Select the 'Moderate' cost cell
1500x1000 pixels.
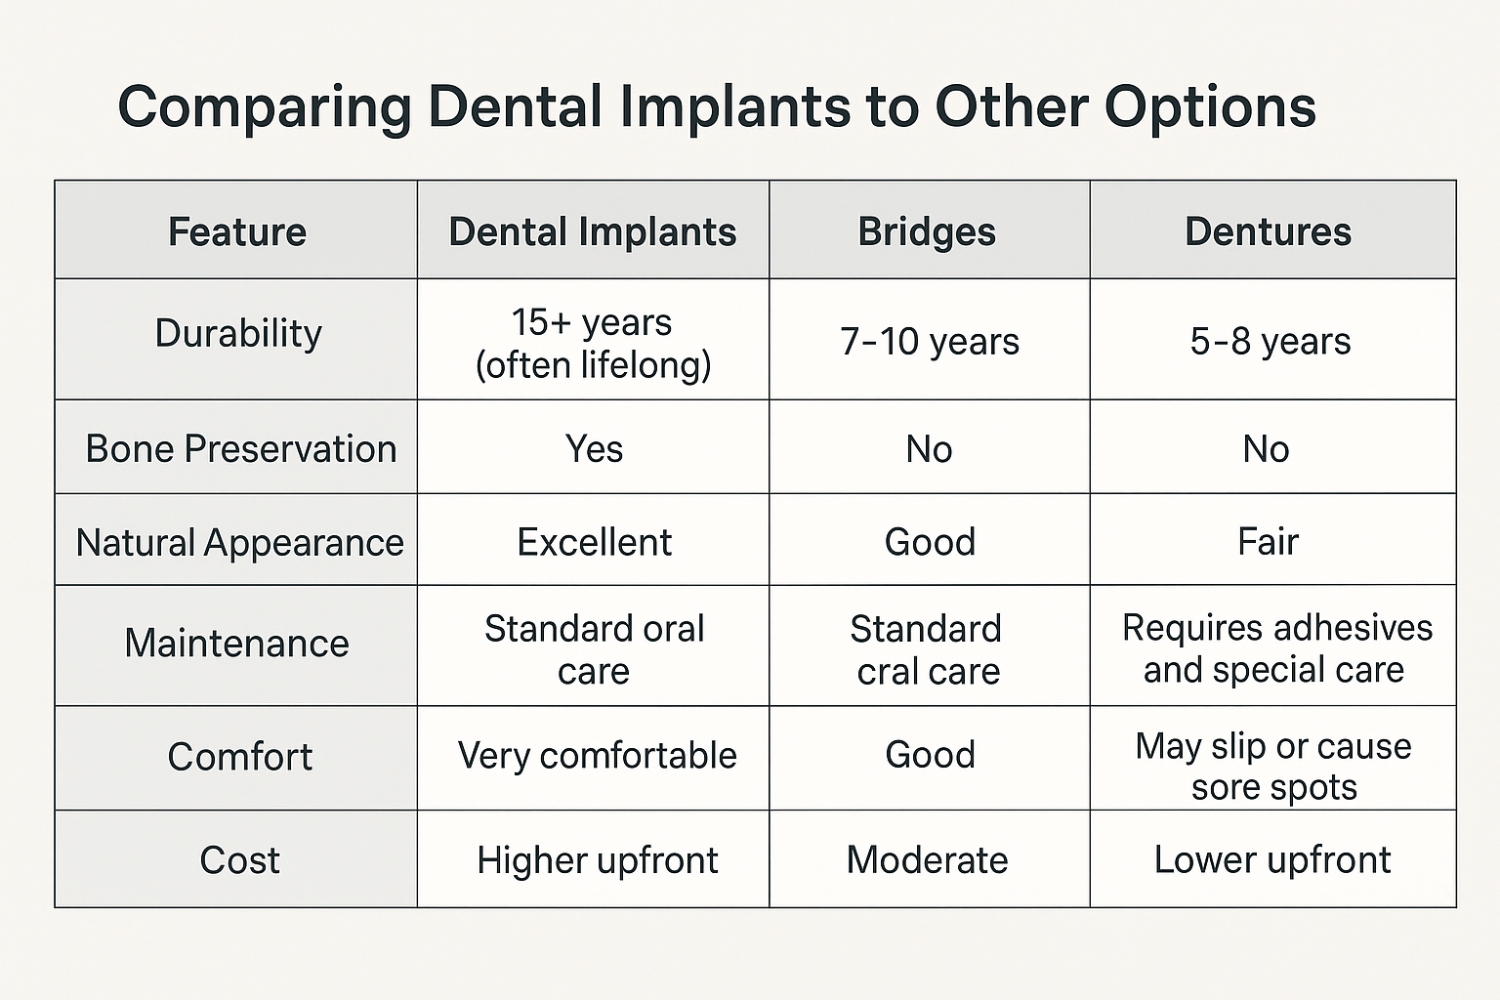click(x=927, y=860)
